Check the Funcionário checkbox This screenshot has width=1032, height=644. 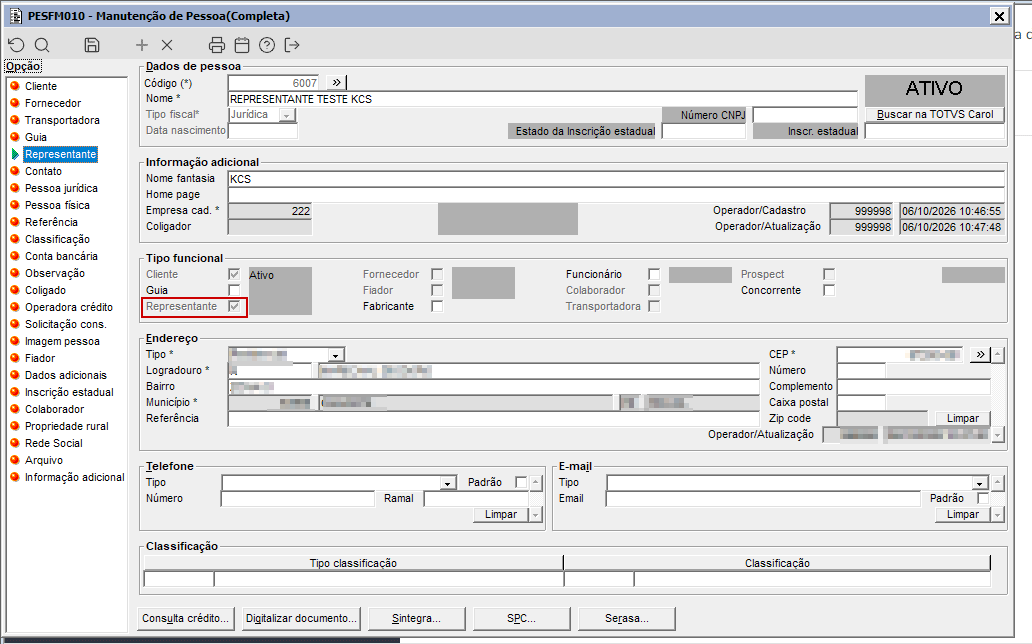tap(654, 274)
